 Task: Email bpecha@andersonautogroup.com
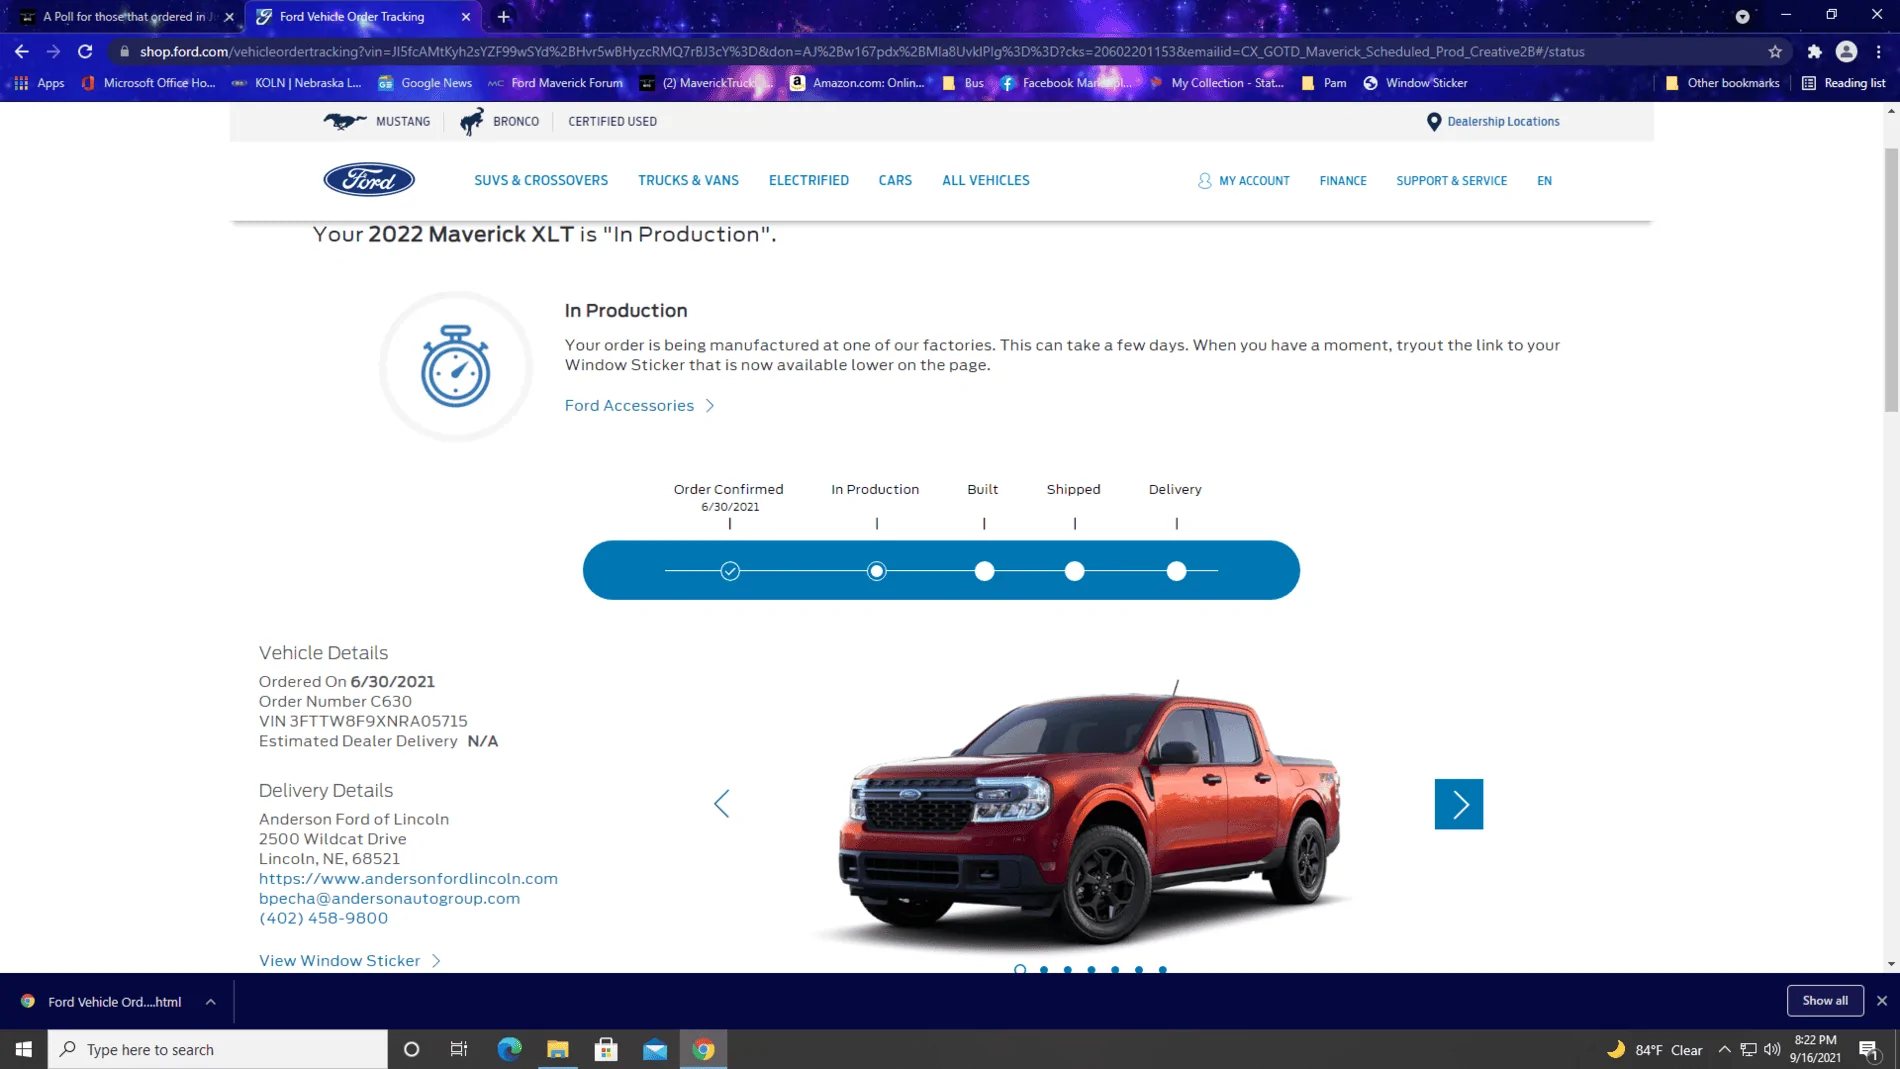389,898
